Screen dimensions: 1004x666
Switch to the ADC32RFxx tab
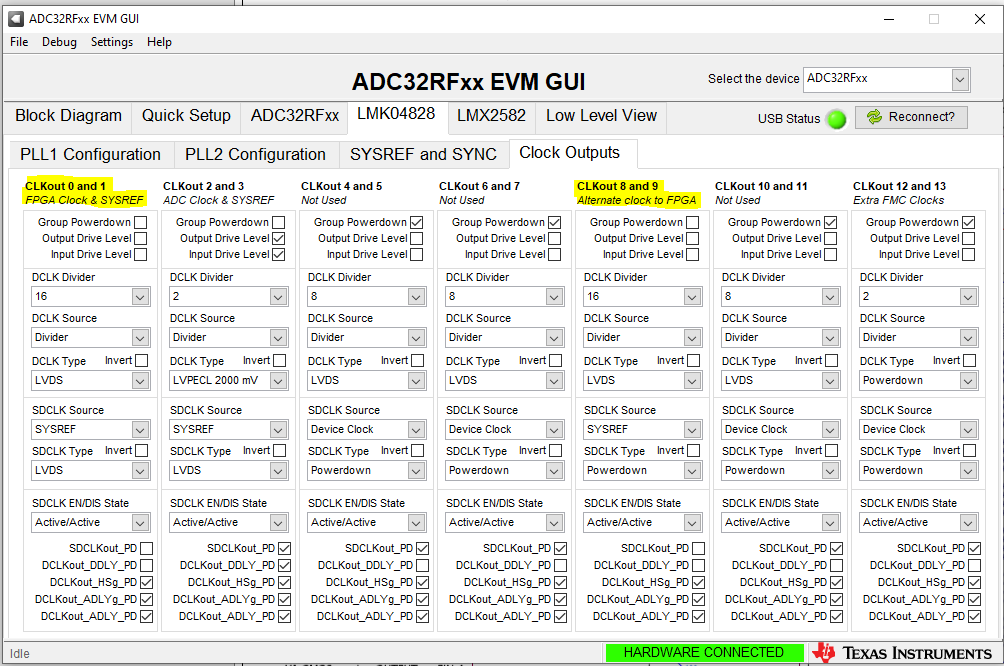[295, 116]
